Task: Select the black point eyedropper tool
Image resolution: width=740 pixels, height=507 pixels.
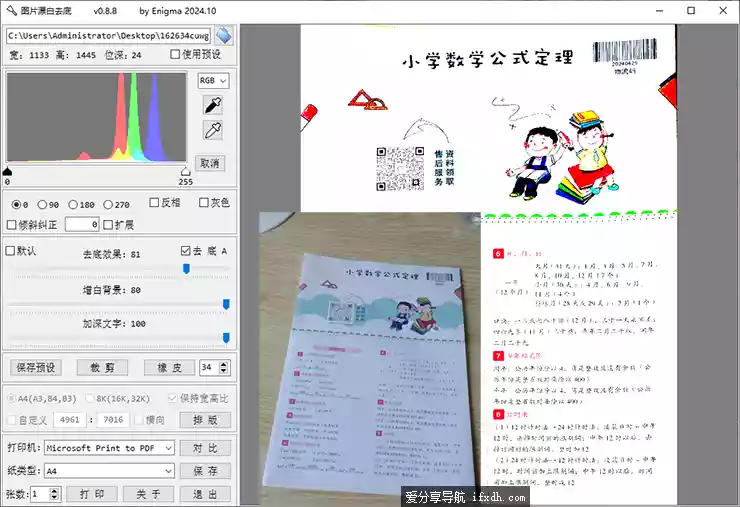Action: (x=213, y=105)
